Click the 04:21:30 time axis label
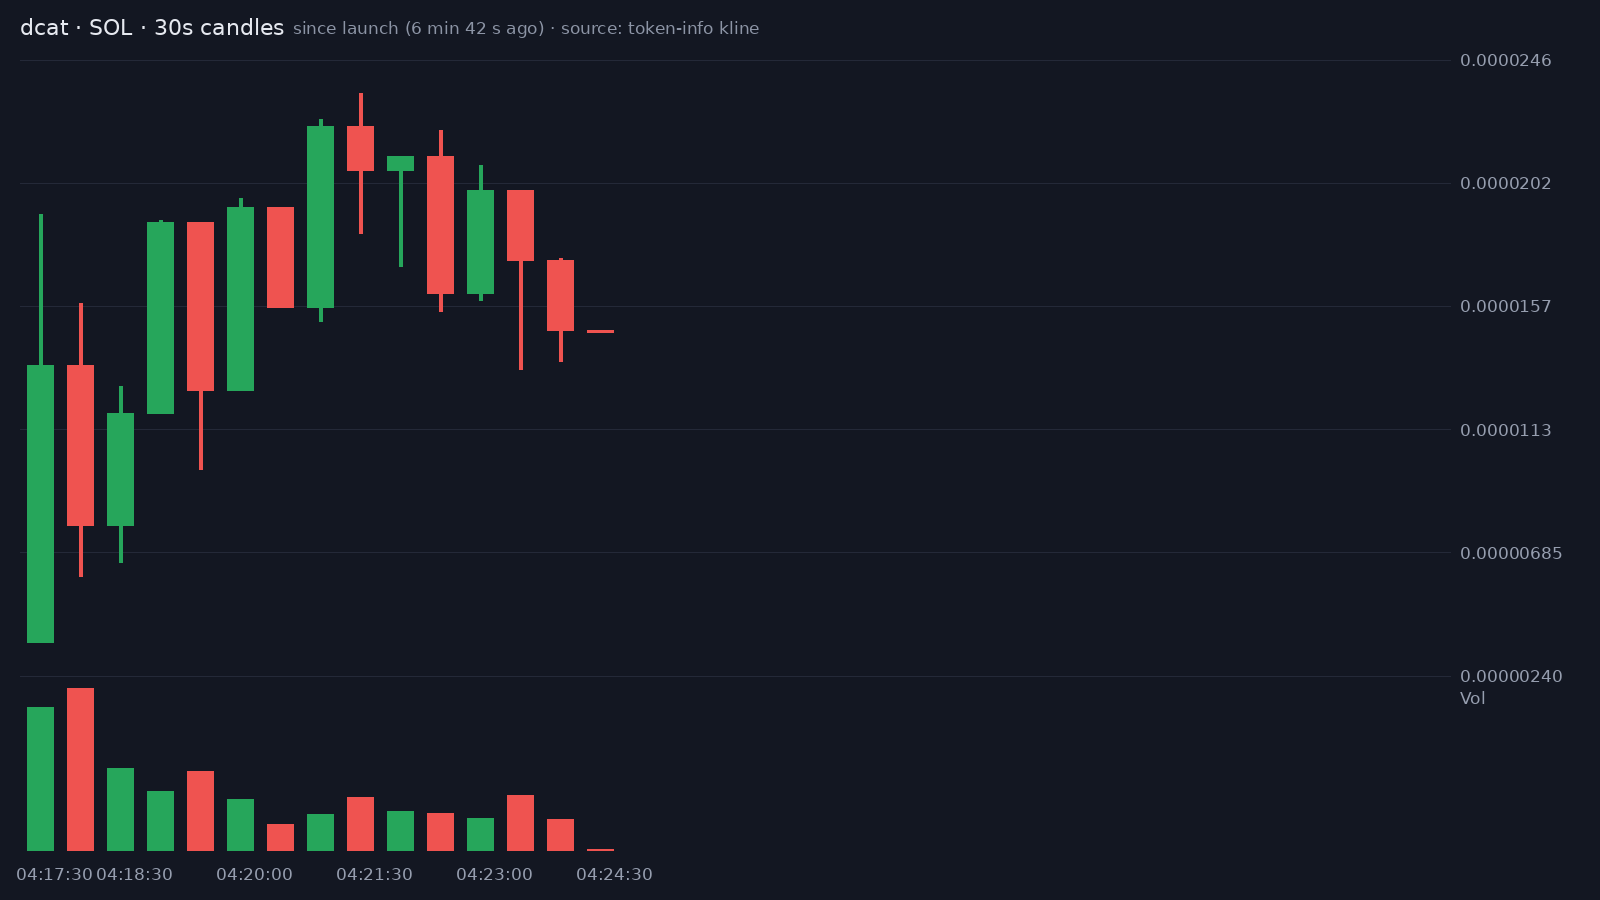Image resolution: width=1600 pixels, height=900 pixels. tap(374, 875)
